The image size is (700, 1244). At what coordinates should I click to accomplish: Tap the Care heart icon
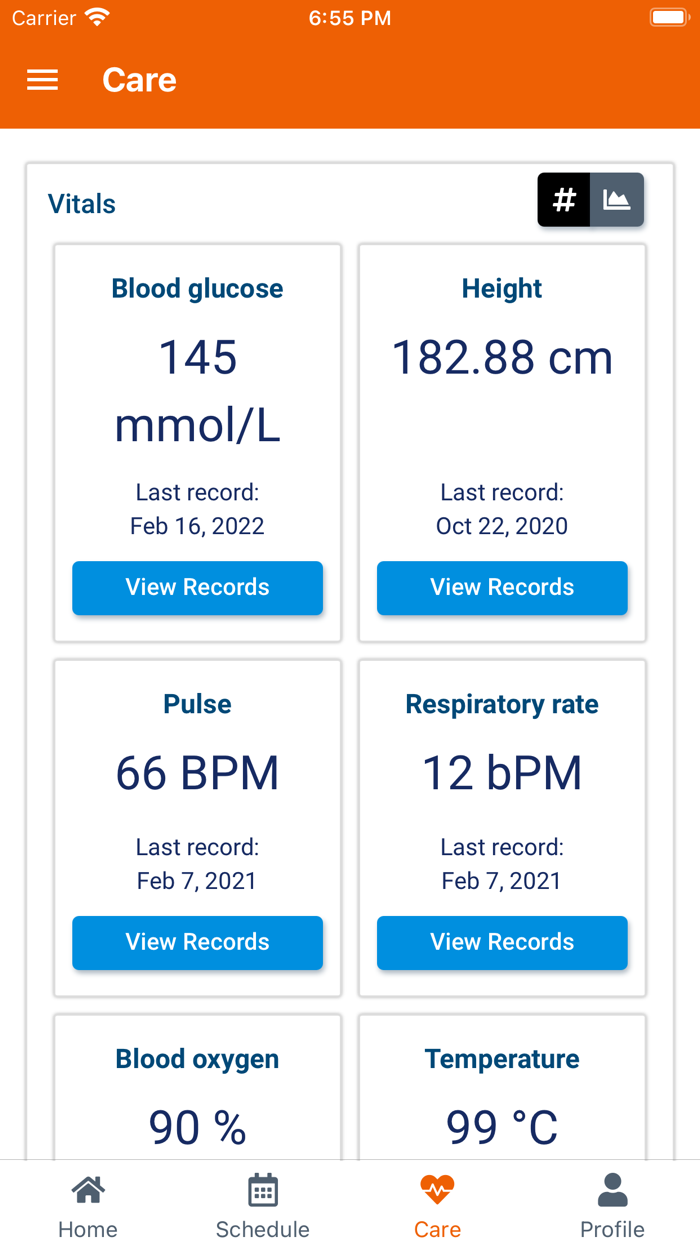pos(437,1190)
